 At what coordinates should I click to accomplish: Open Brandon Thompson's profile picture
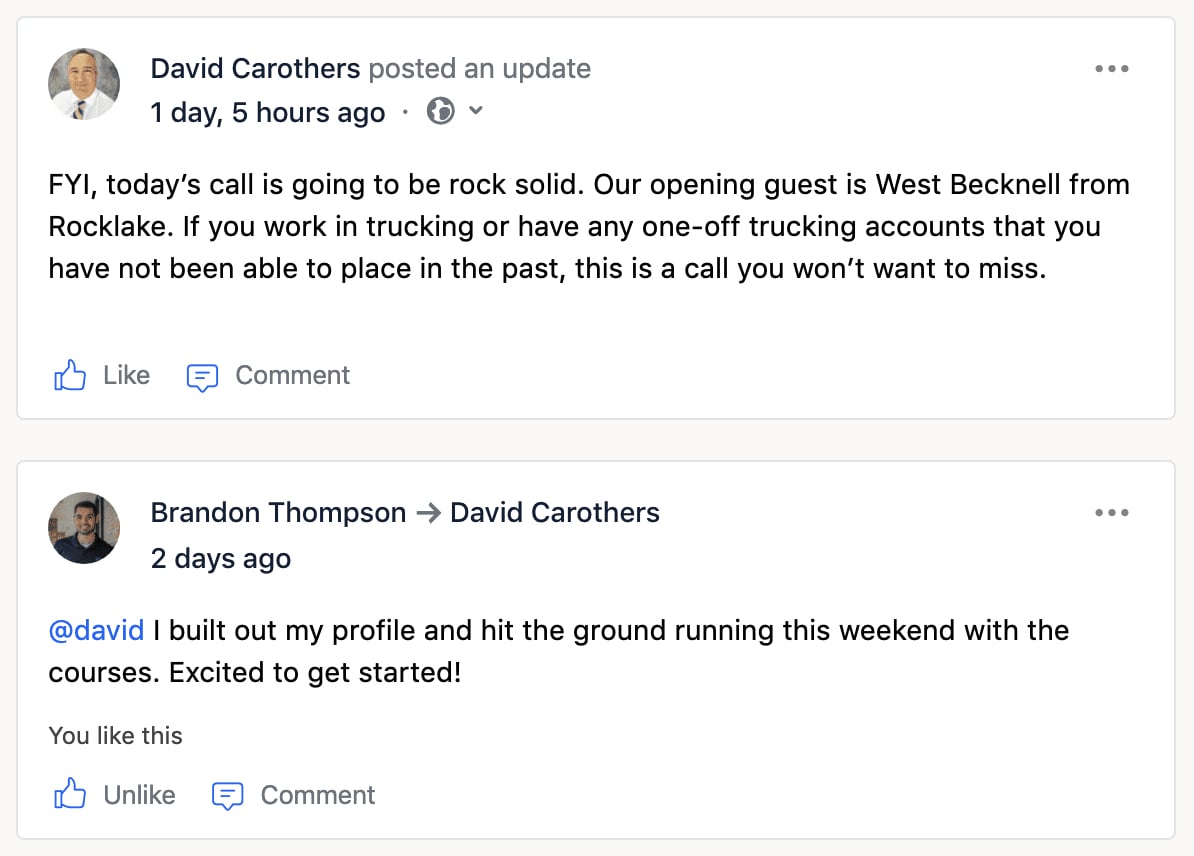tap(84, 528)
